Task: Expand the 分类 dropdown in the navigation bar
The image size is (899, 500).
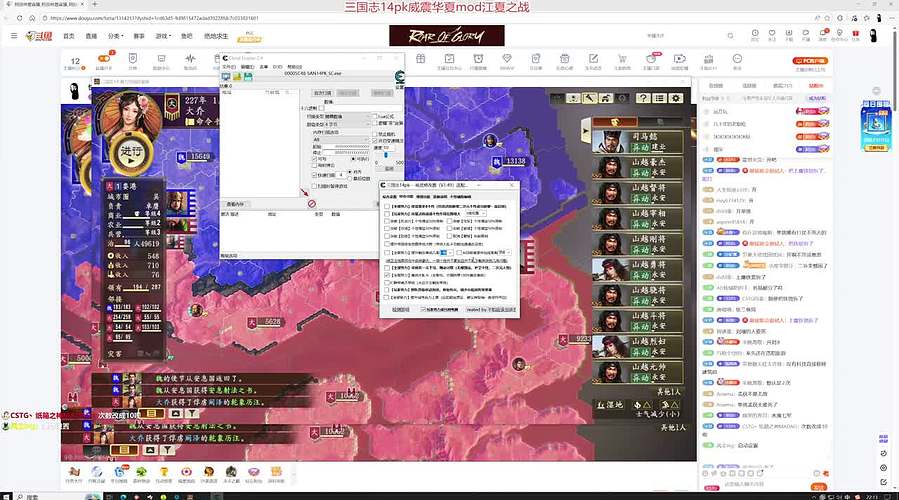Action: [115, 36]
